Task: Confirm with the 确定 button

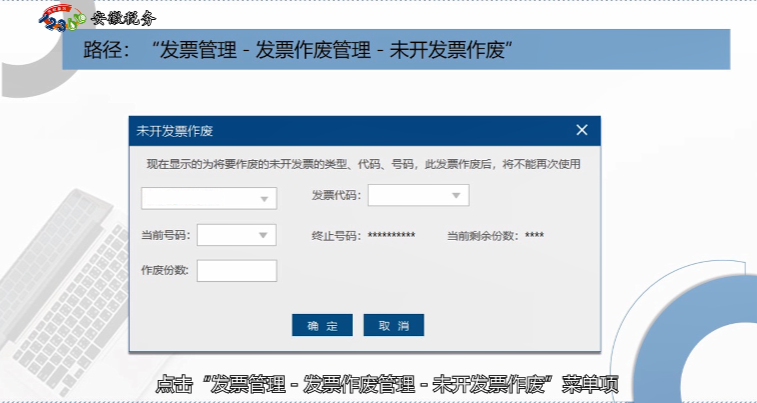Action: pos(322,325)
